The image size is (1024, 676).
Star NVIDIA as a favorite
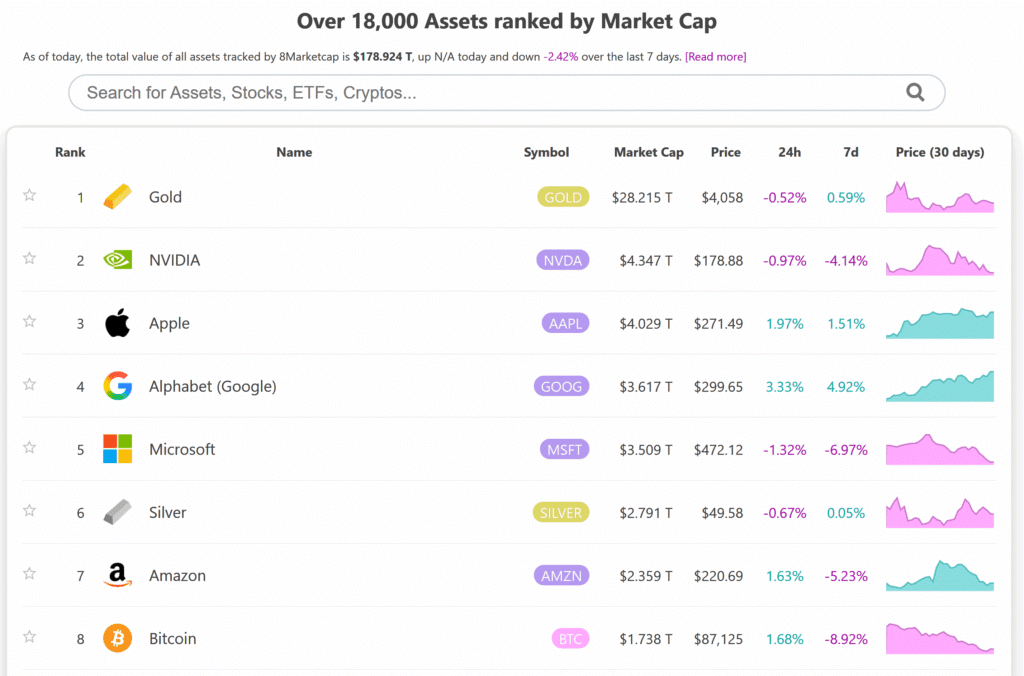[x=29, y=258]
